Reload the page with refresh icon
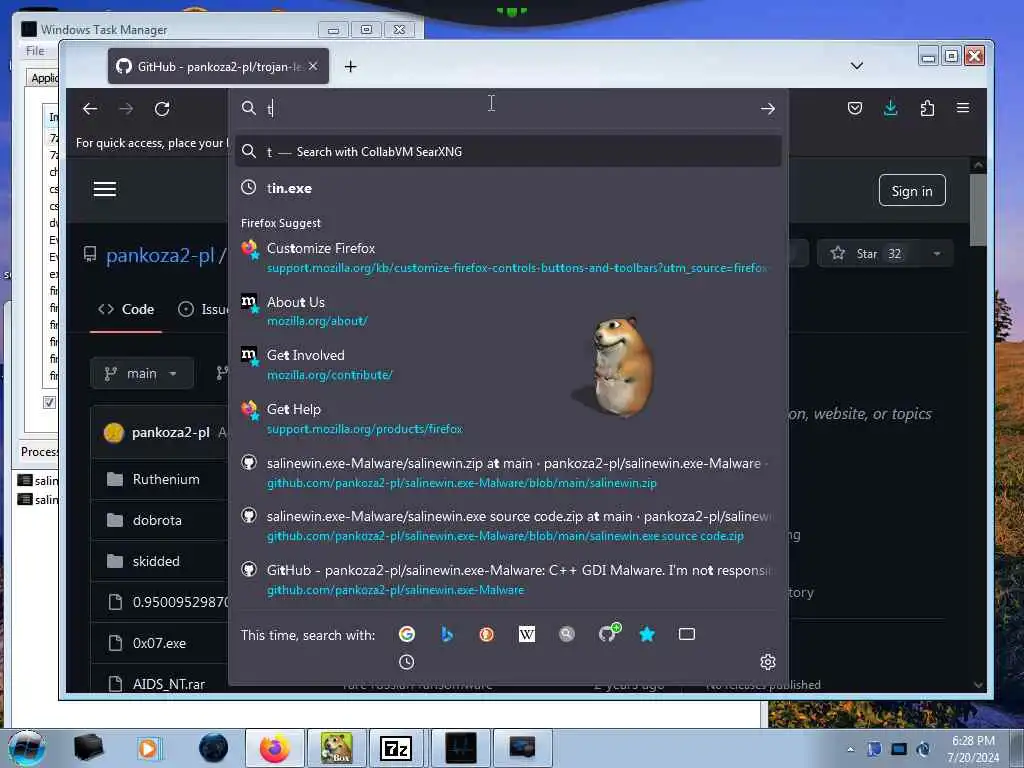This screenshot has height=768, width=1024. (x=162, y=109)
